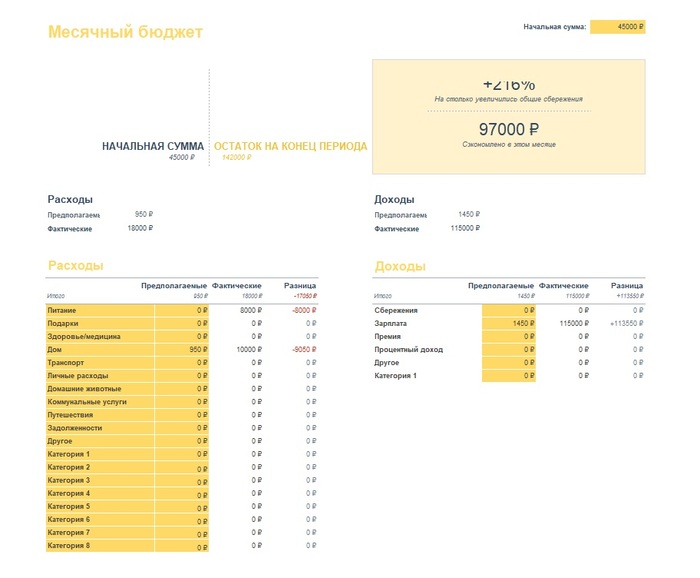700x578 pixels.
Task: Select the Личные расходы category cell
Action: [x=100, y=375]
